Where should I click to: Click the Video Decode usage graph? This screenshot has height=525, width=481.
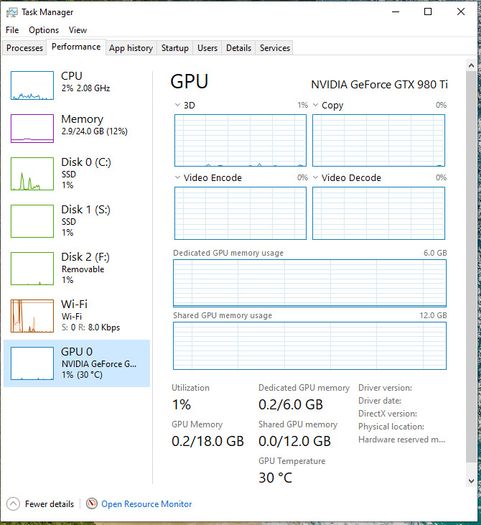379,213
